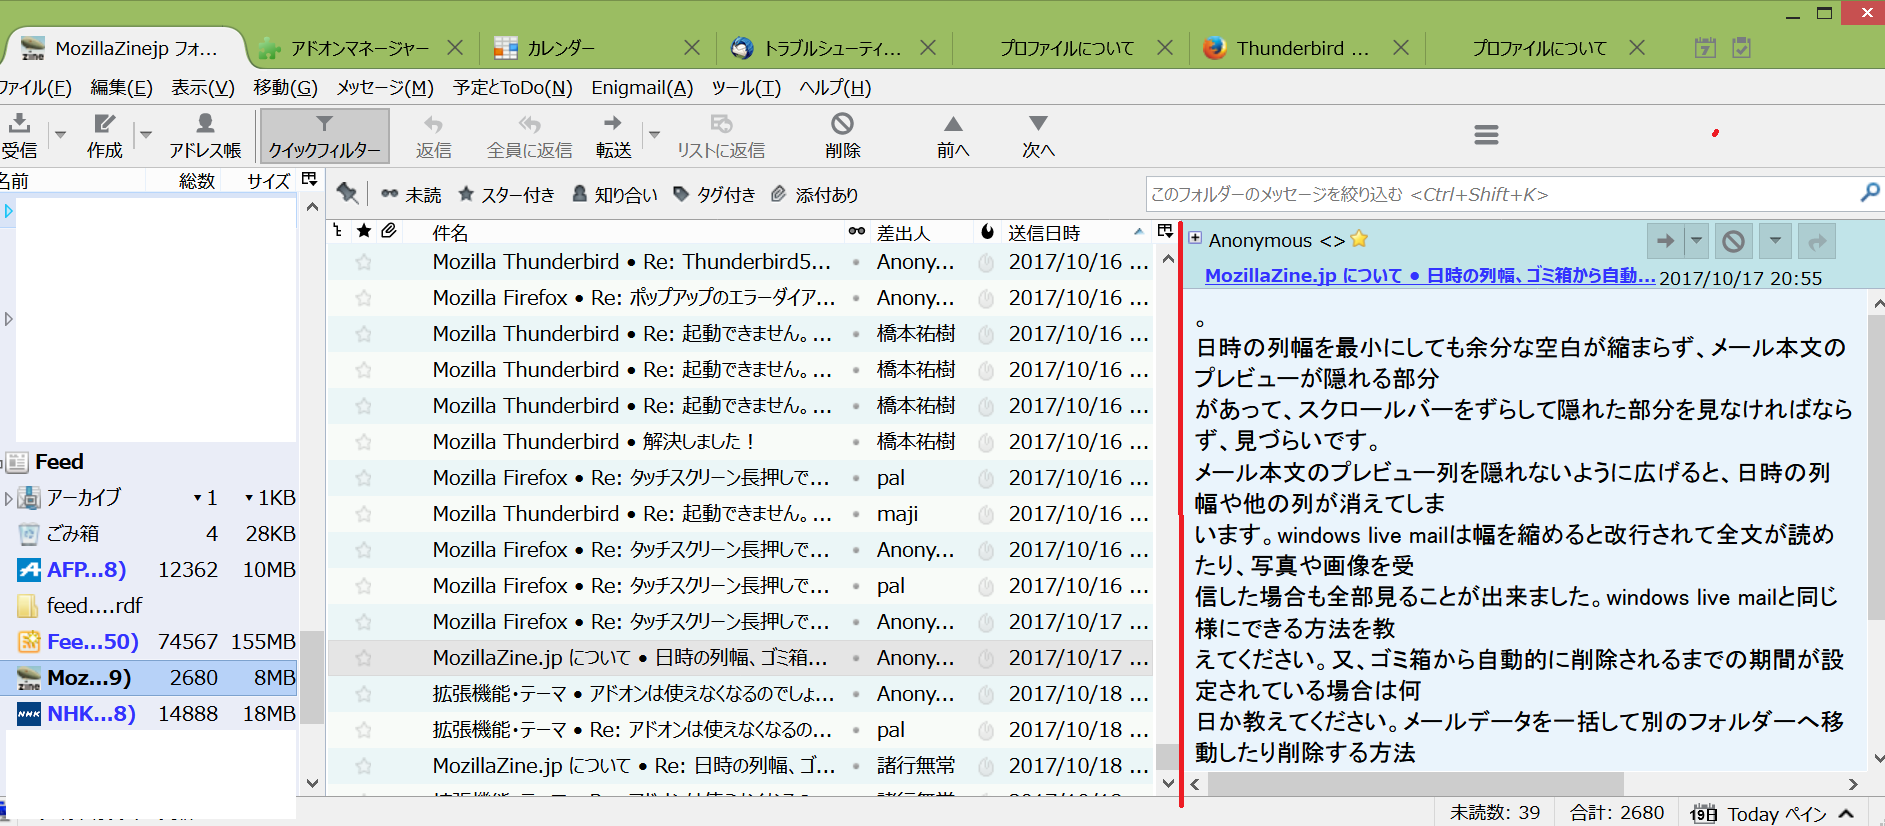Open other actions dropdown in message header
This screenshot has width=1885, height=826.
click(1774, 241)
